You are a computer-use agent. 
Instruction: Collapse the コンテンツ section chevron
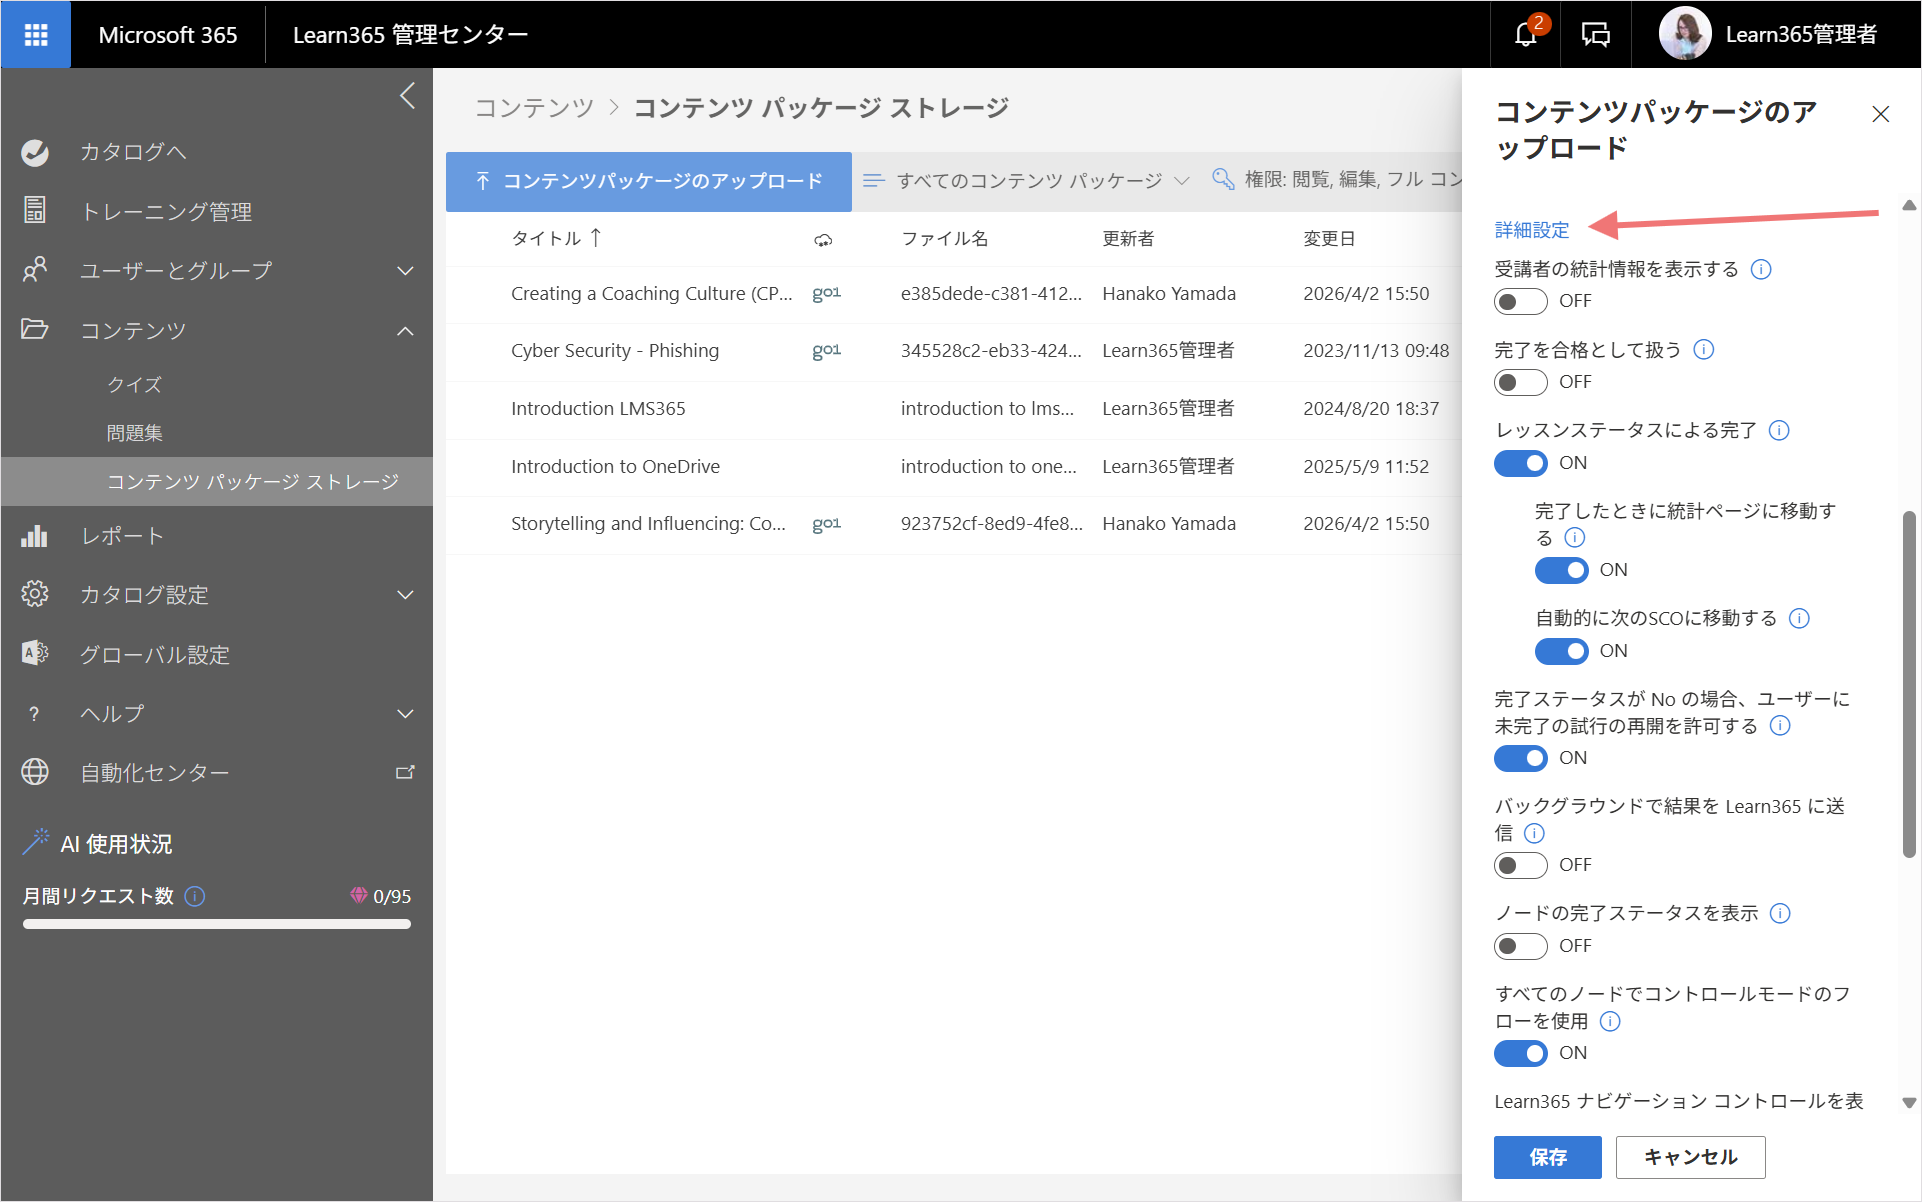[405, 330]
